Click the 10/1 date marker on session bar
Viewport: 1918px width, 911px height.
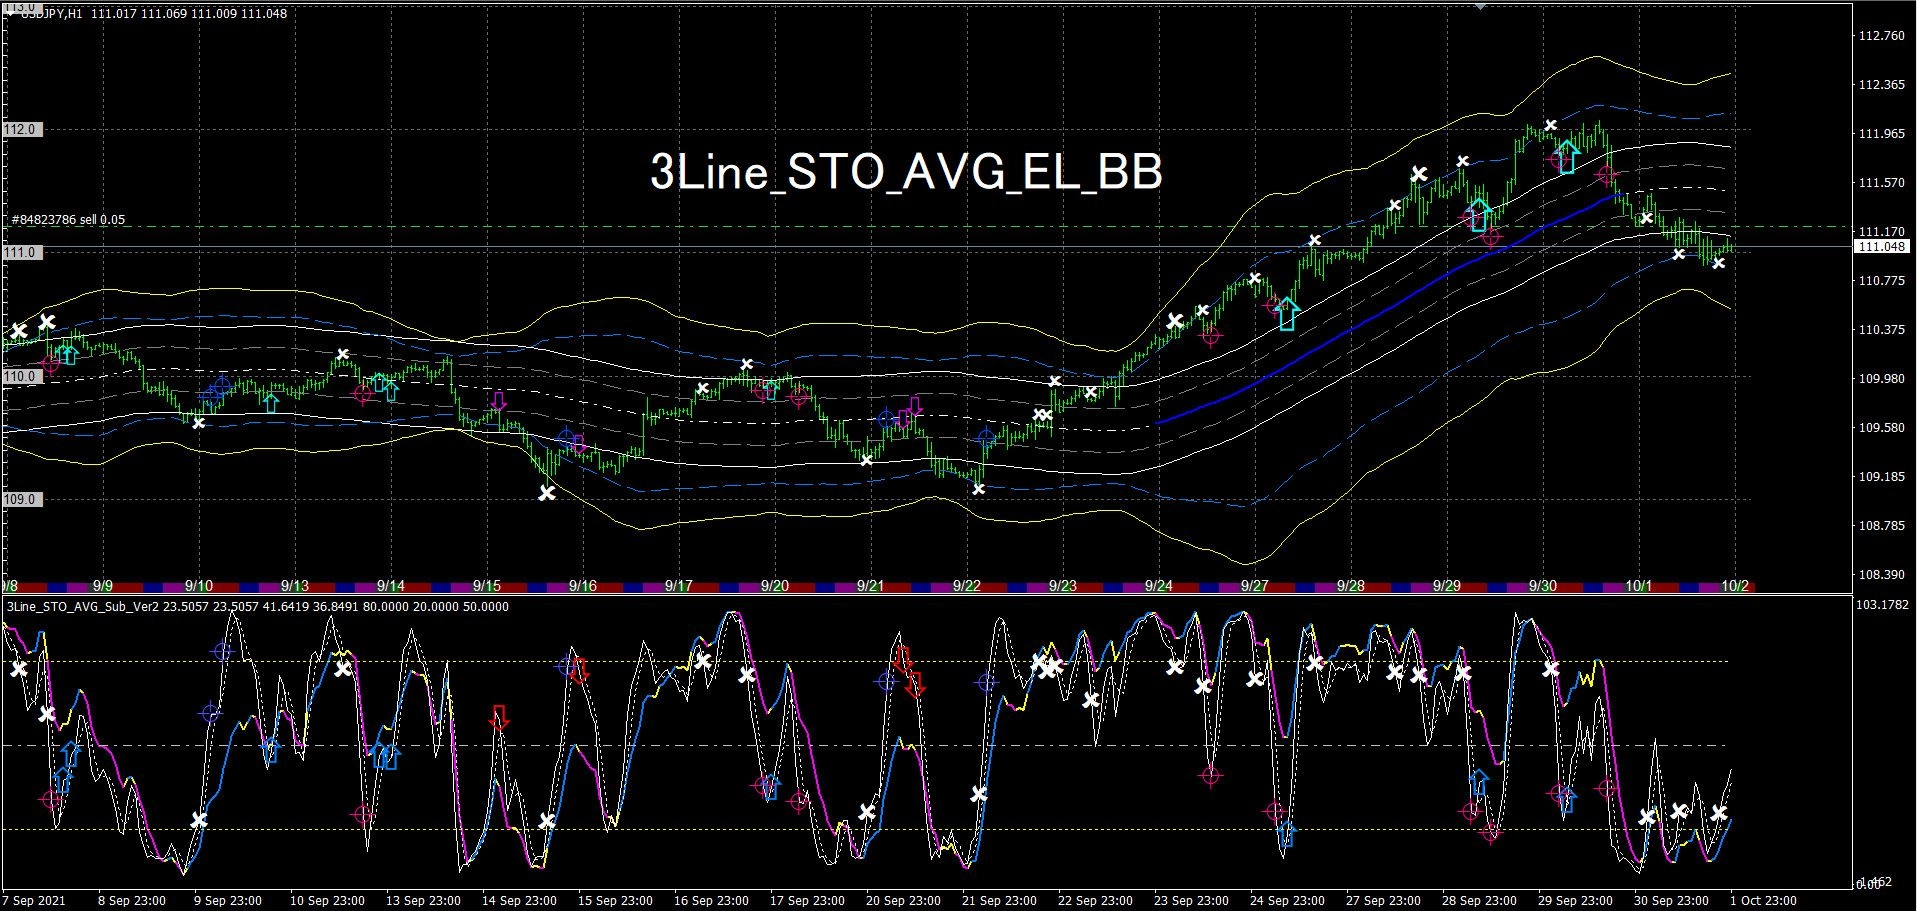point(1639,586)
